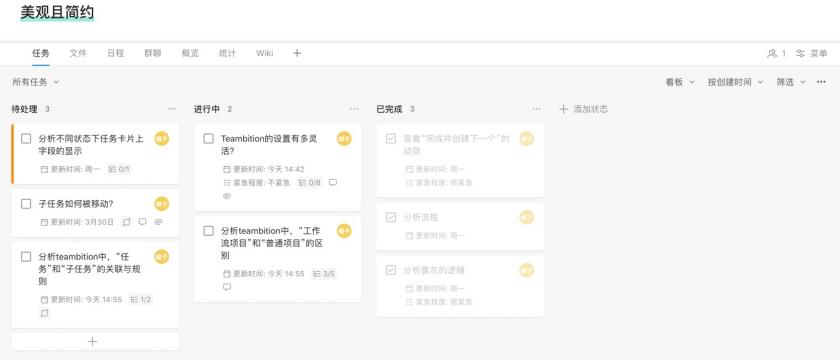This screenshot has height=360, width=840.
Task: Switch to the 文件 tab
Action: tap(78, 53)
